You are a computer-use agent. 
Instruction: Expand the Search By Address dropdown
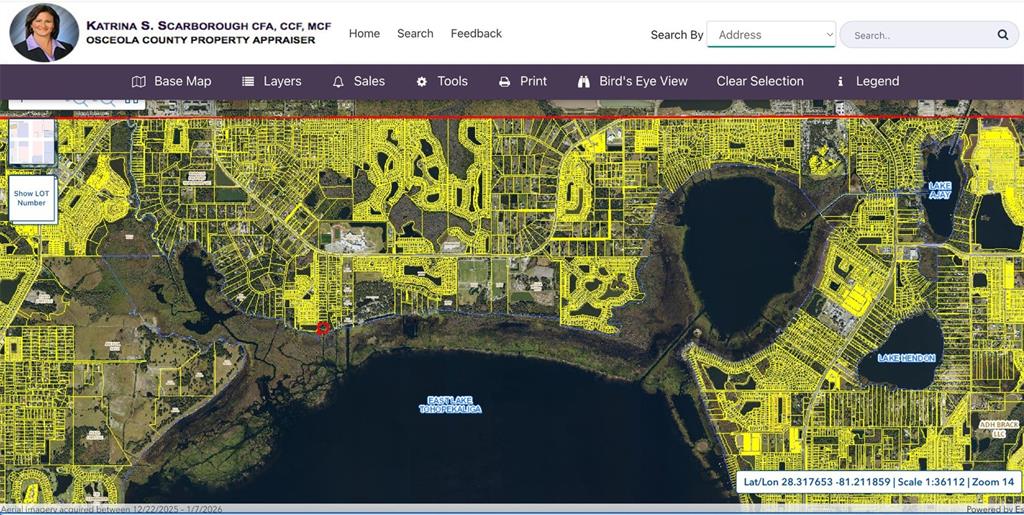pos(771,35)
